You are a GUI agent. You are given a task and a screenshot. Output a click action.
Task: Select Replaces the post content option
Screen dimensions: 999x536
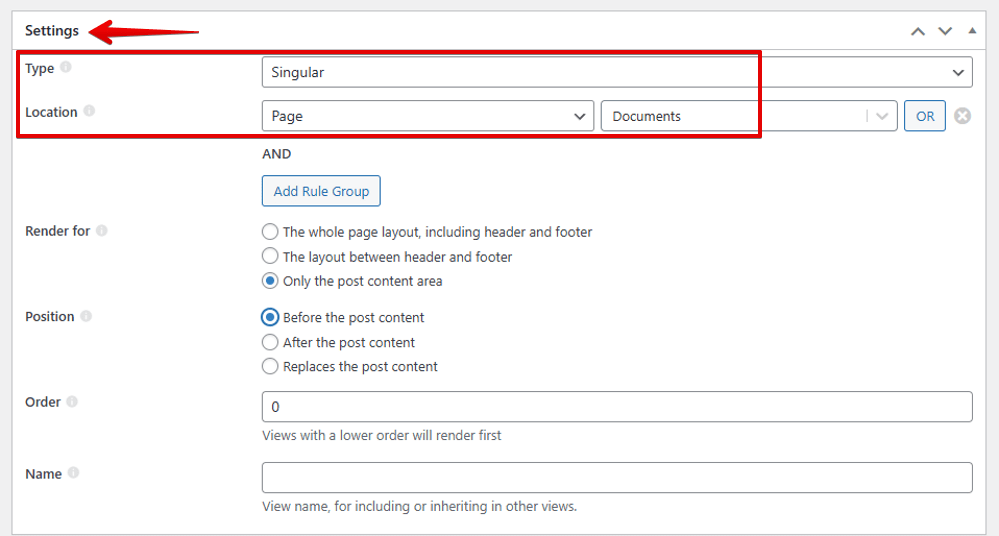[270, 367]
